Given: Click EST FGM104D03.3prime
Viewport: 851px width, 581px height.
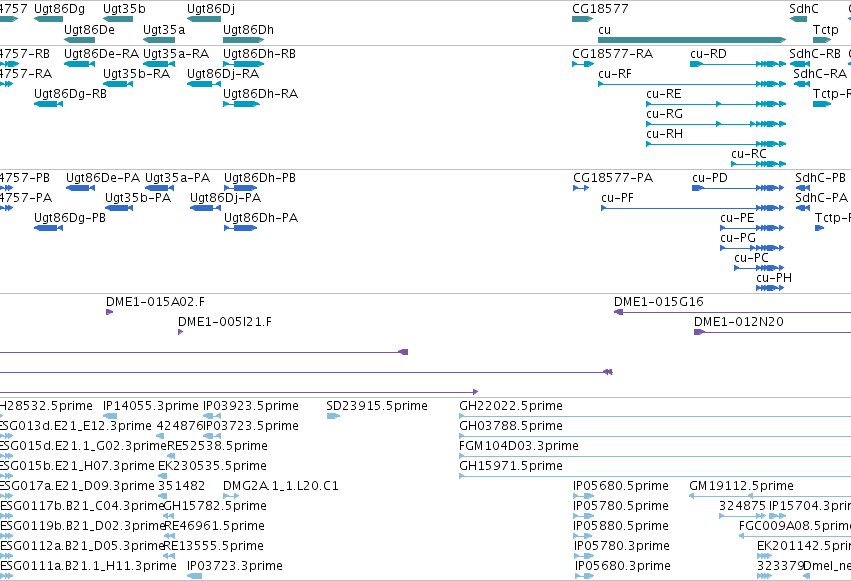Looking at the screenshot, I should [x=655, y=456].
